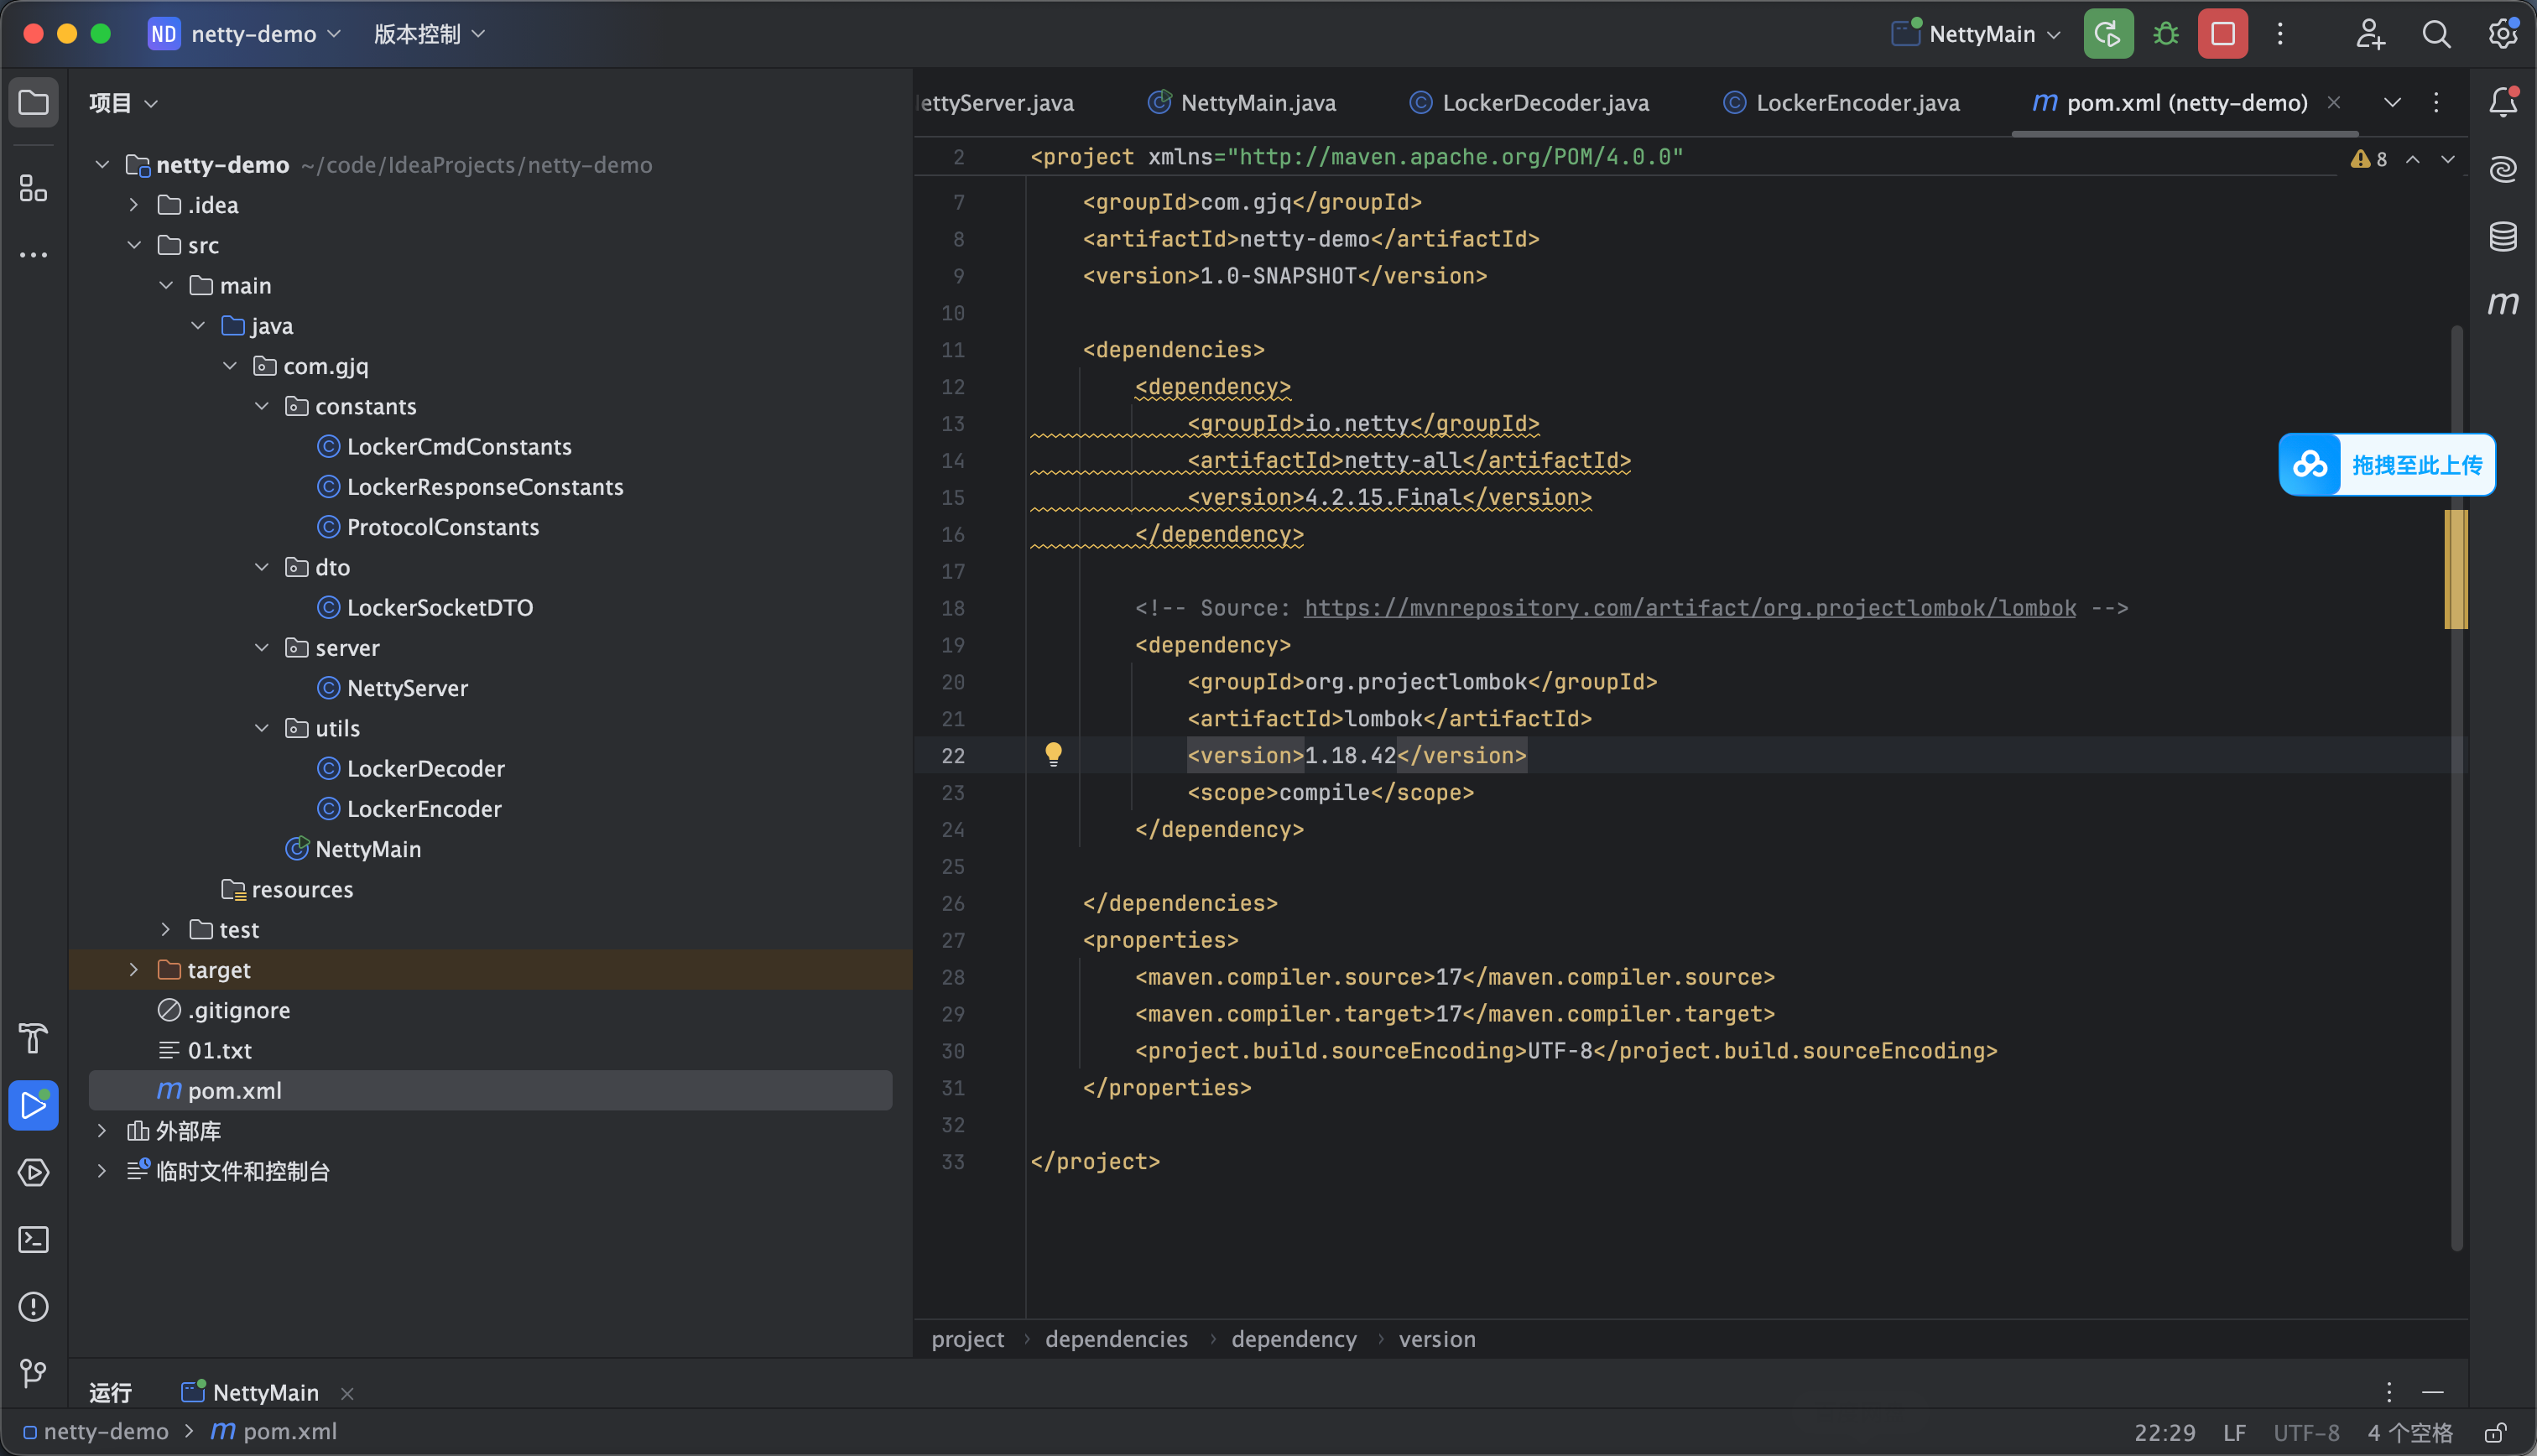The width and height of the screenshot is (2537, 1456).
Task: Switch to the NettyServer.java tab
Action: pos(995,102)
